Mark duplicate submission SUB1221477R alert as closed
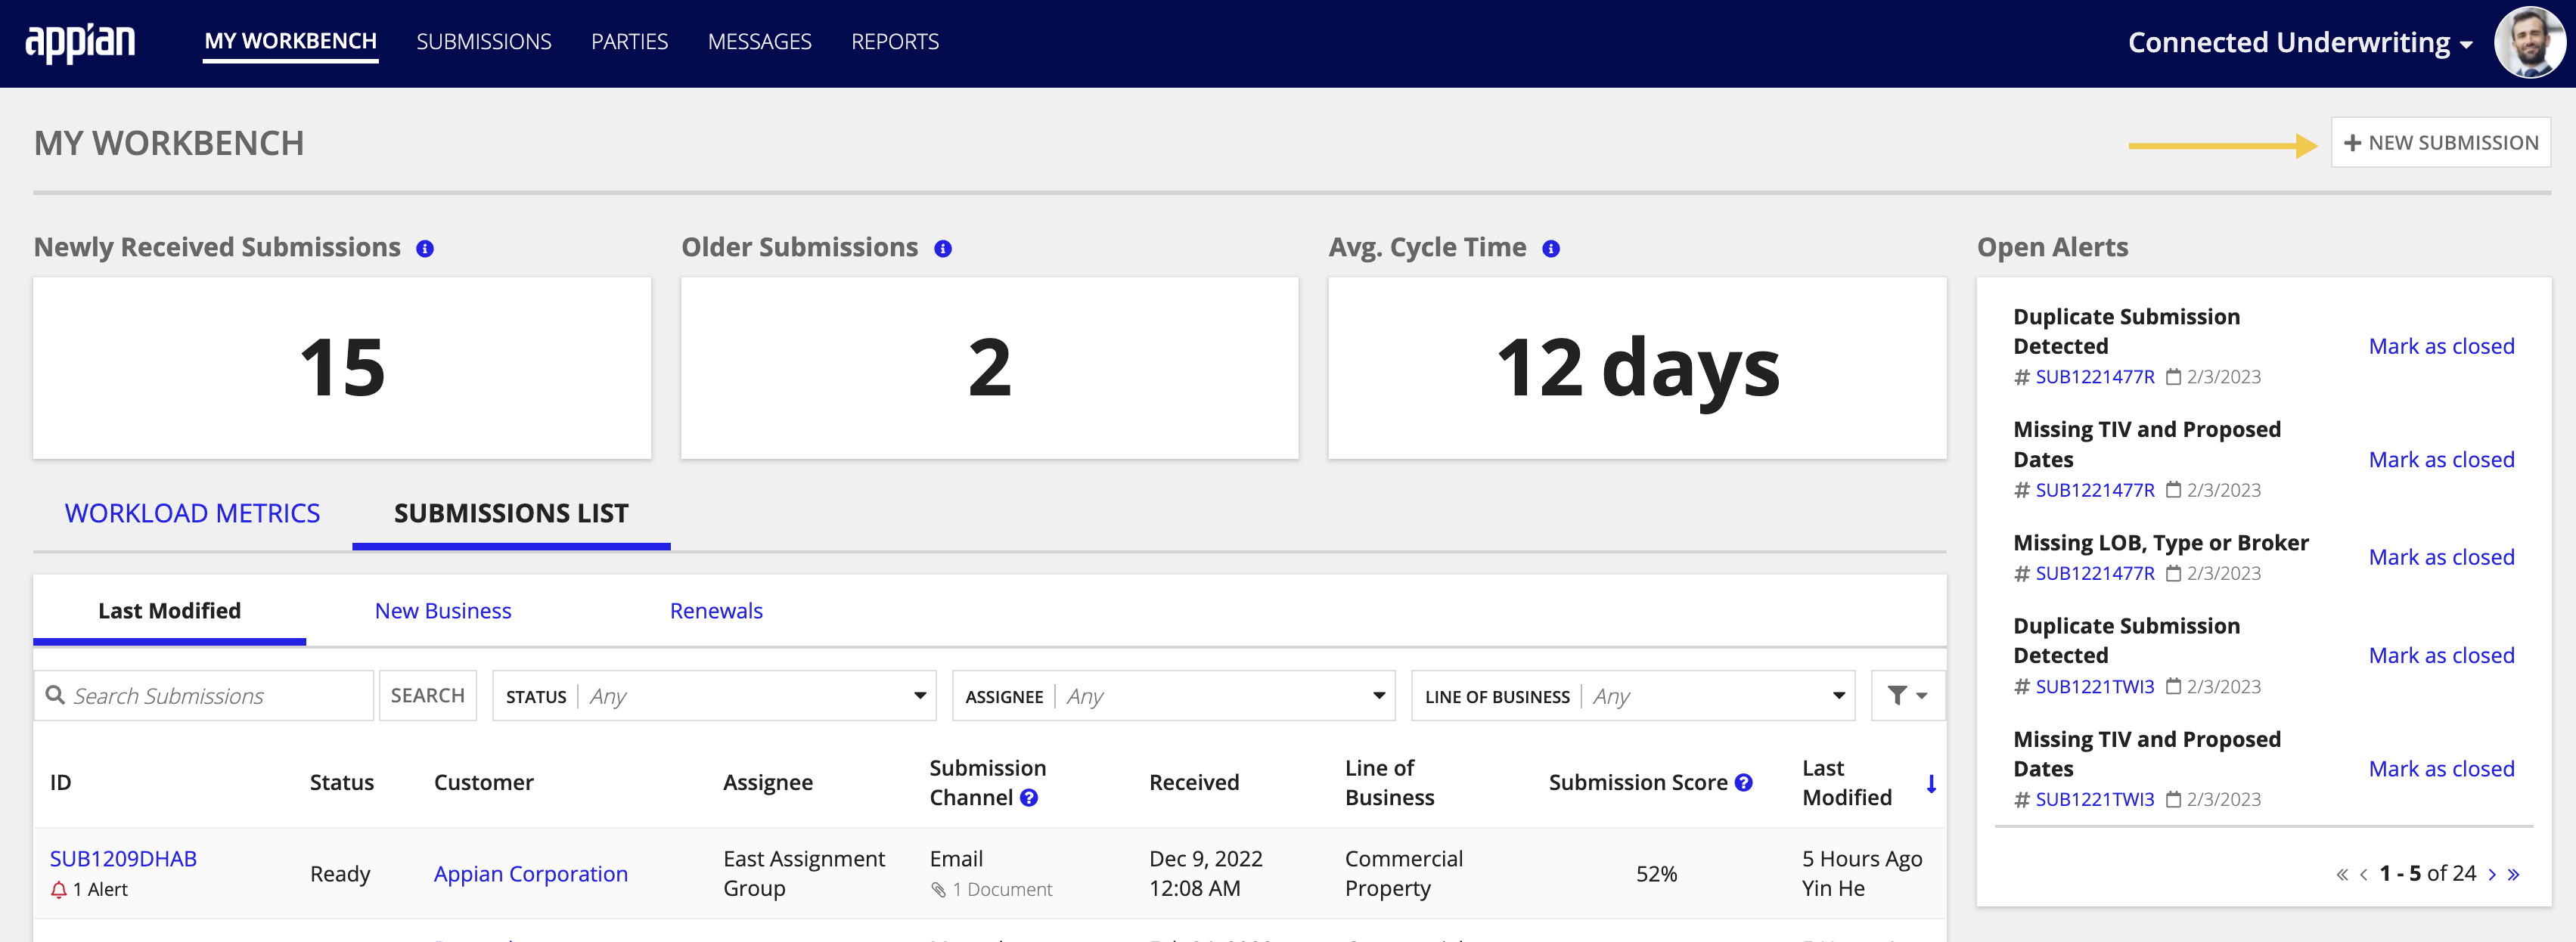Screen dimensions: 2576x942 pyautogui.click(x=2440, y=346)
